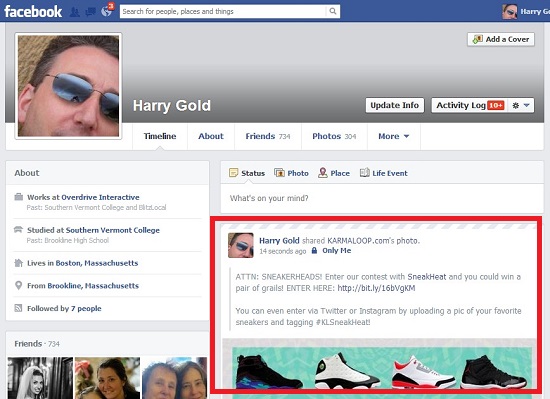This screenshot has height=399, width=550.
Task: Click the feed icon beside Followed by
Action: pyautogui.click(x=18, y=308)
